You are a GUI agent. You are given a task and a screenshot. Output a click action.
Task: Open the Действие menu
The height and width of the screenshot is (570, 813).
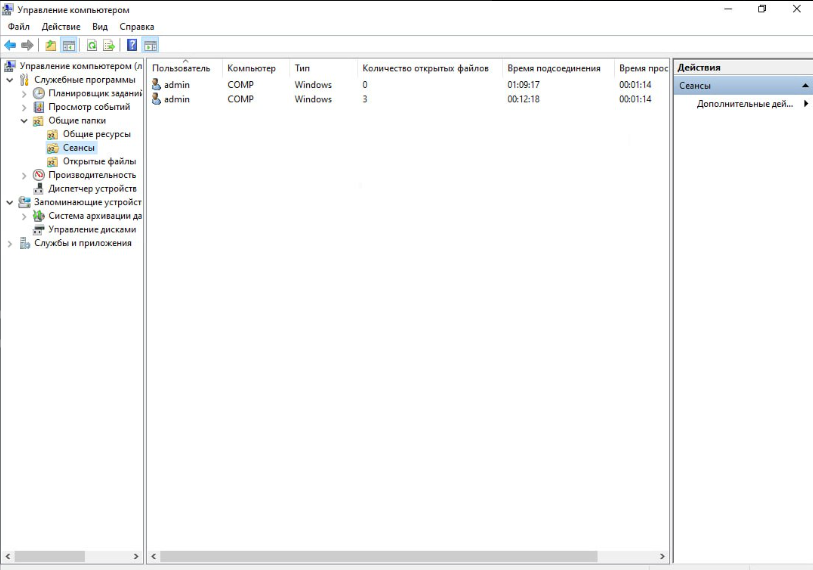61,27
